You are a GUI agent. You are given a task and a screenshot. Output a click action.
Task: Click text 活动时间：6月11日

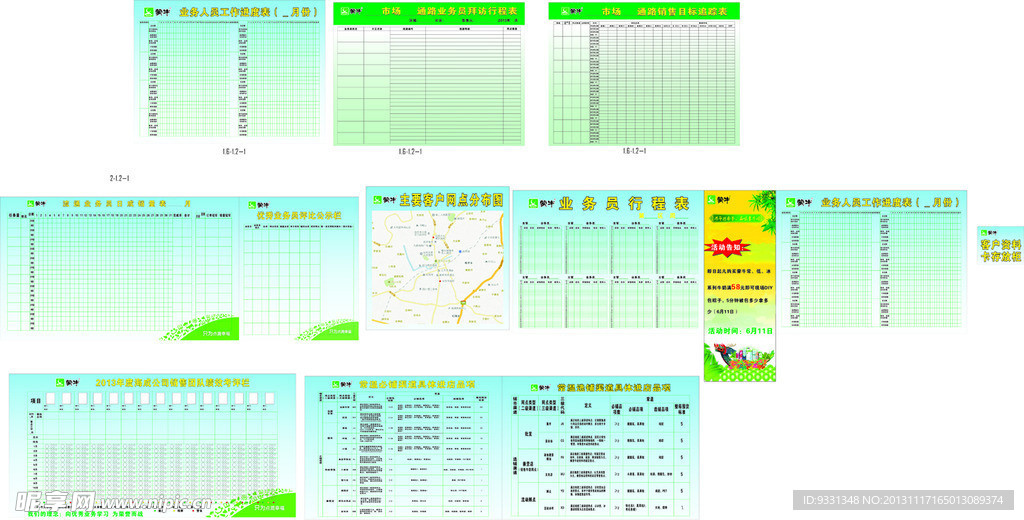(739, 331)
